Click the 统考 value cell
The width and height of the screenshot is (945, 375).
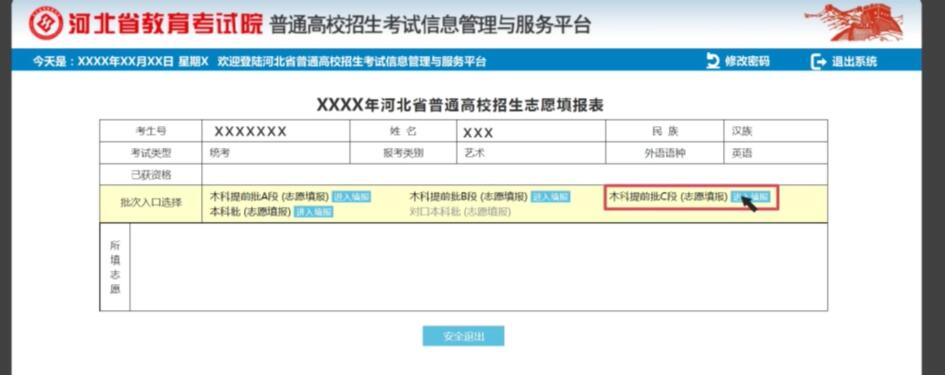pos(275,153)
